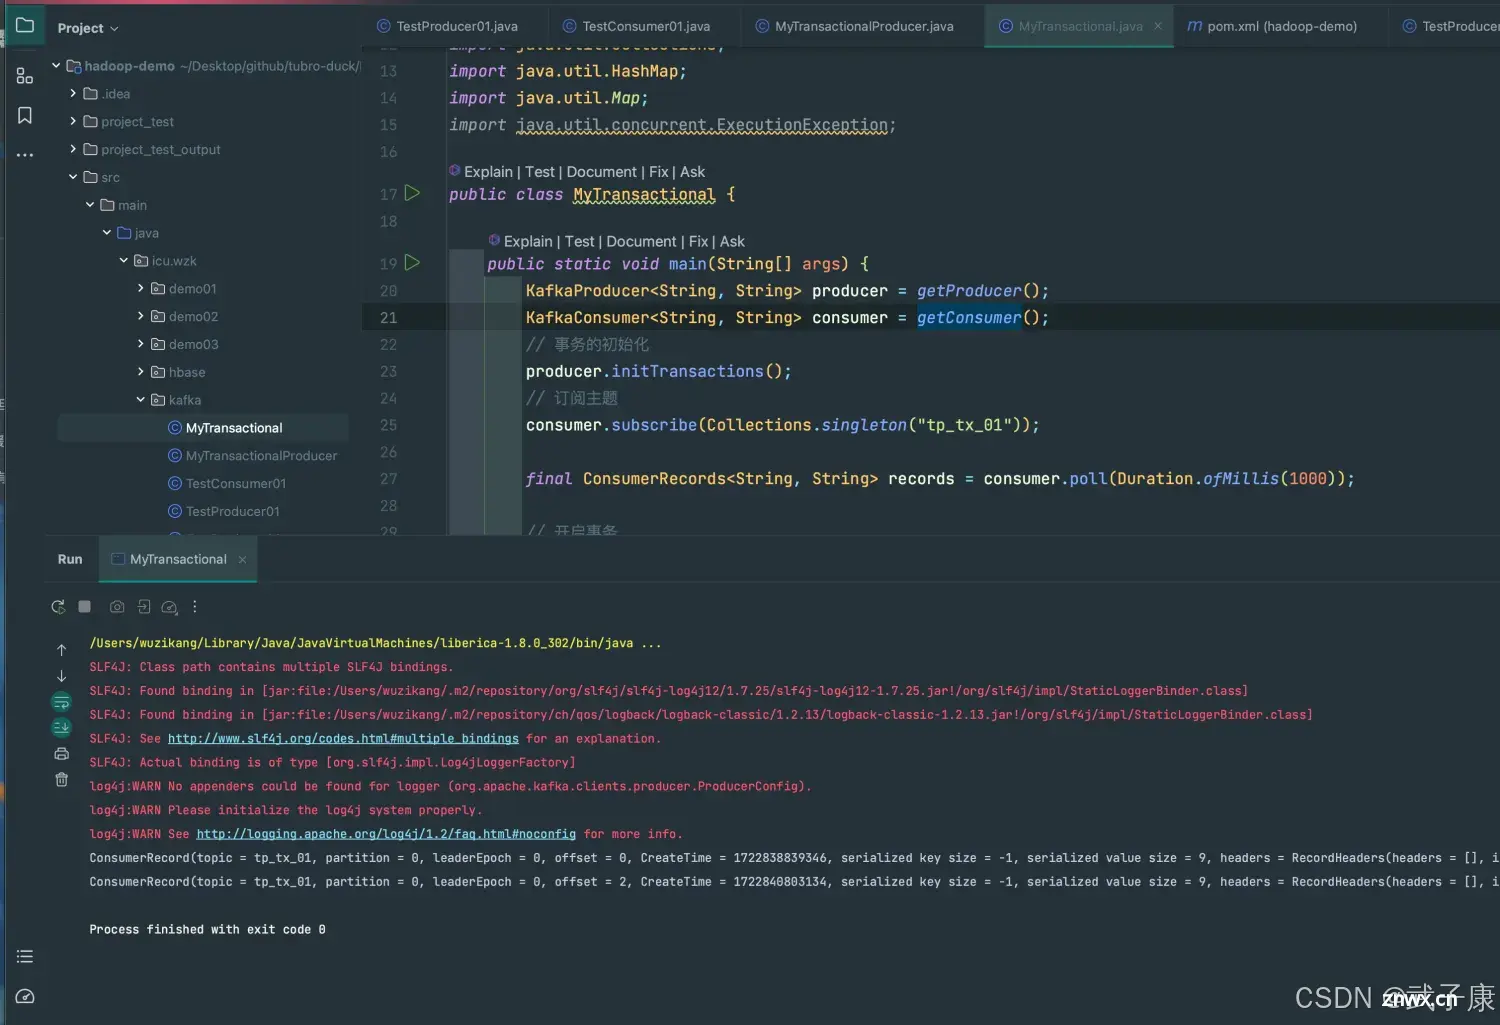
Task: Click "Process finished with exit code 0" text
Action: 207,930
